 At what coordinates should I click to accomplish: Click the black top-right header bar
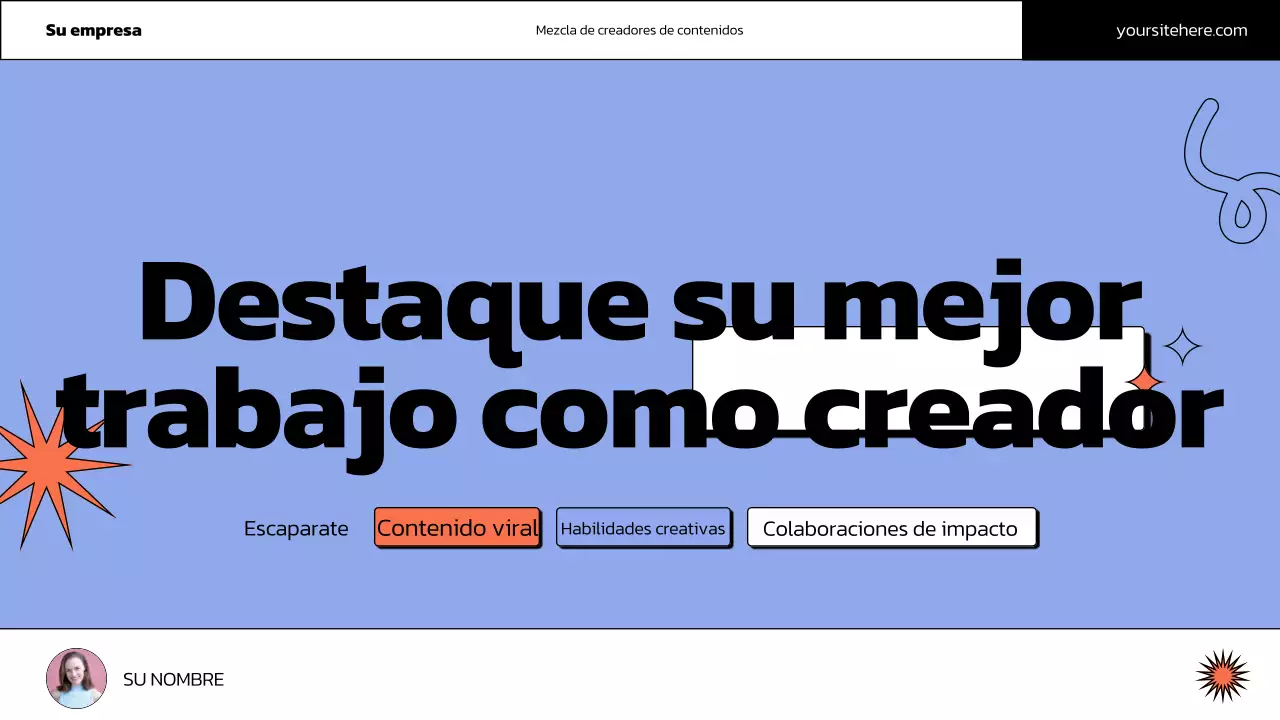tap(1060, 30)
